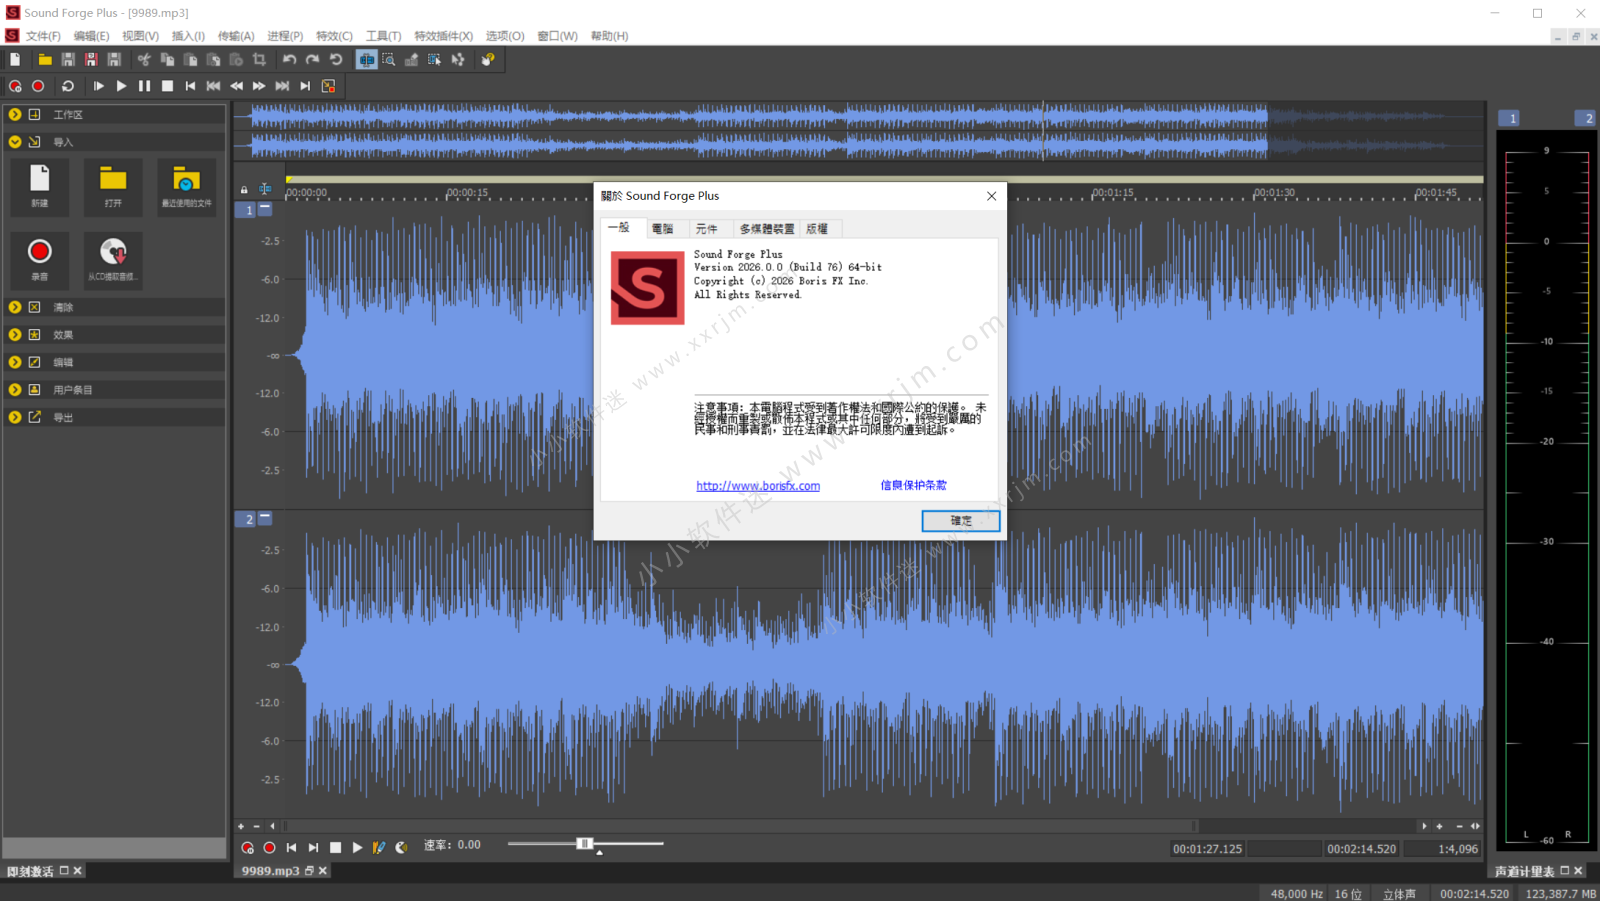This screenshot has height=901, width=1600.
Task: Click the Play button in transport toolbar
Action: pyautogui.click(x=121, y=86)
